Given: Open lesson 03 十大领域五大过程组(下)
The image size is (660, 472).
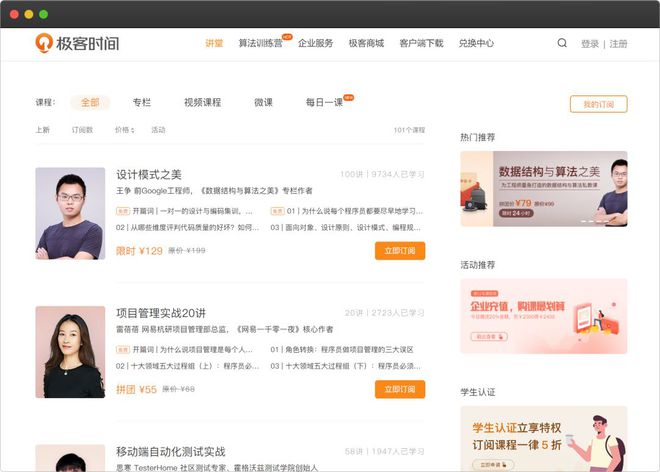Looking at the screenshot, I should [346, 366].
